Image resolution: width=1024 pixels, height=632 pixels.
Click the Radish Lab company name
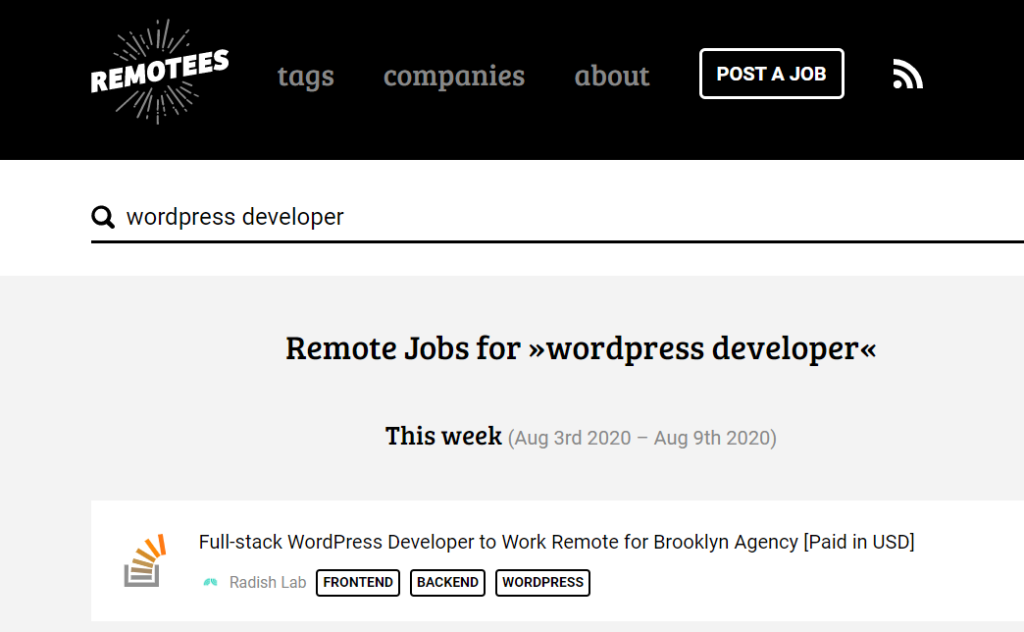click(x=267, y=582)
